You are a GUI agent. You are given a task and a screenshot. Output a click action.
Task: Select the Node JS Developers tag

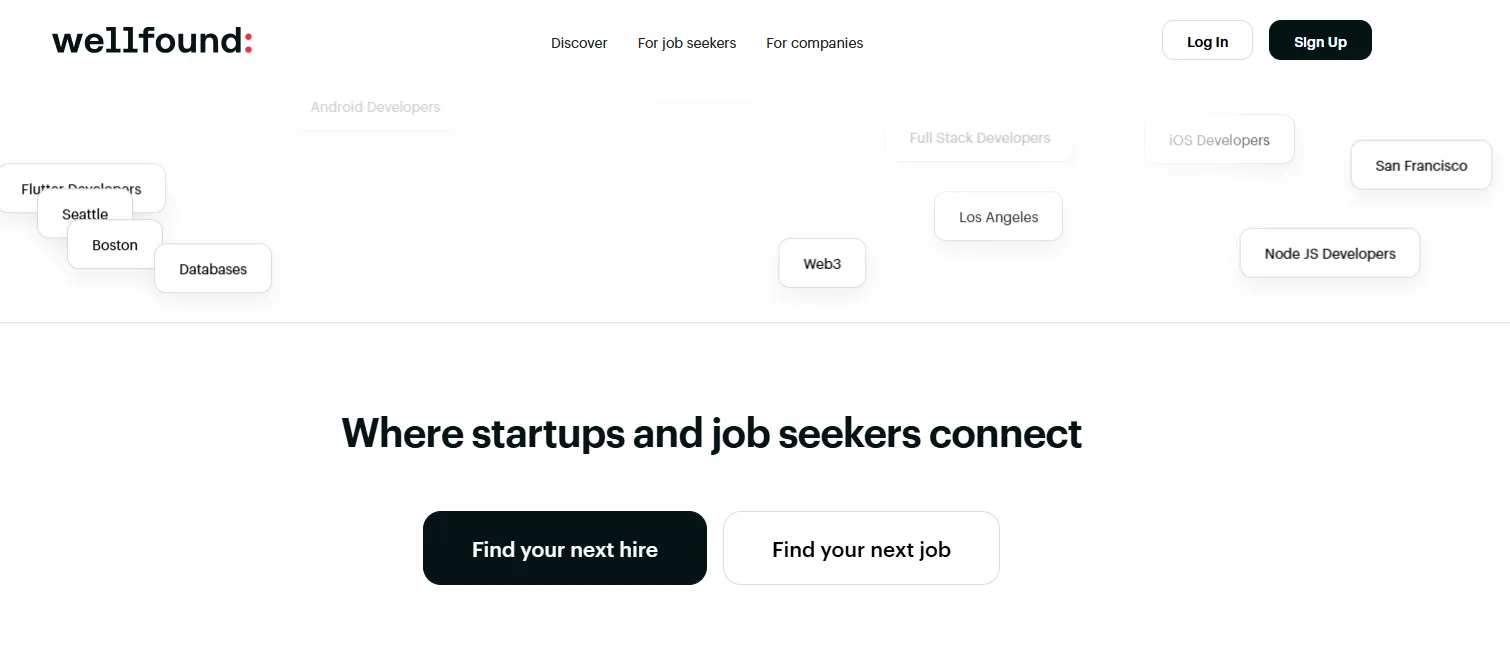tap(1329, 253)
